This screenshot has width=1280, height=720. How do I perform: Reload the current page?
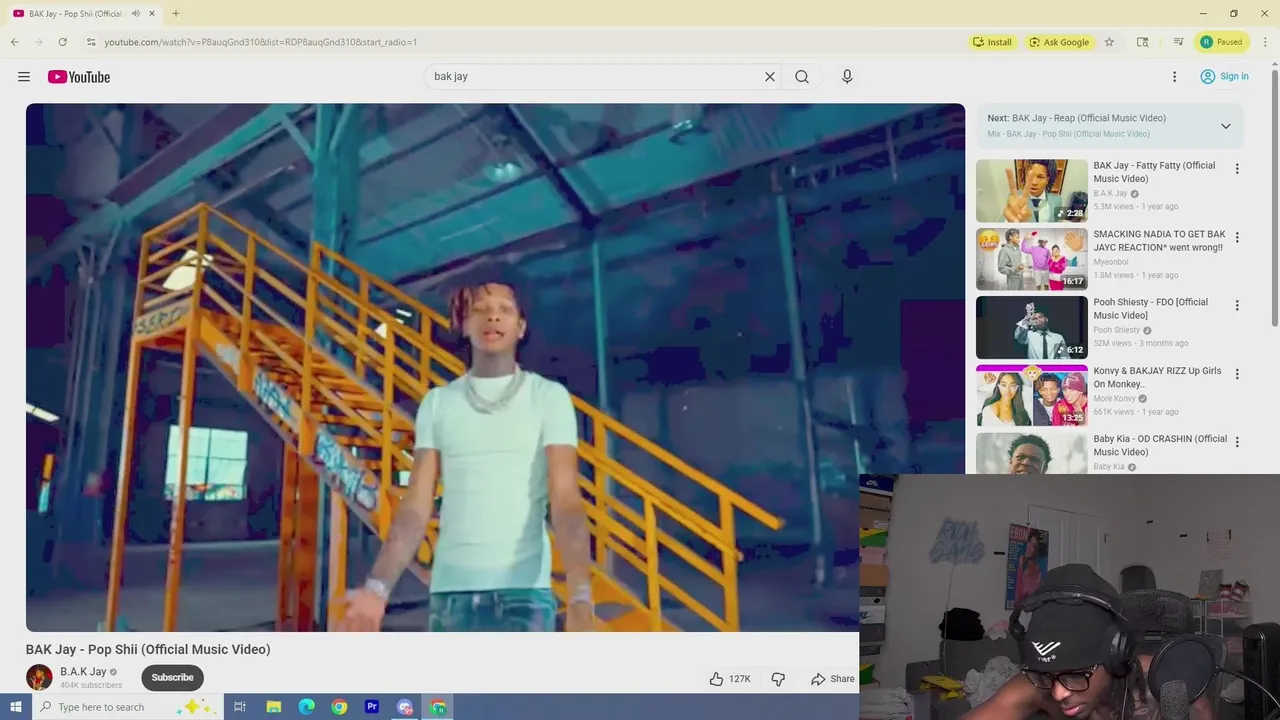pos(62,42)
